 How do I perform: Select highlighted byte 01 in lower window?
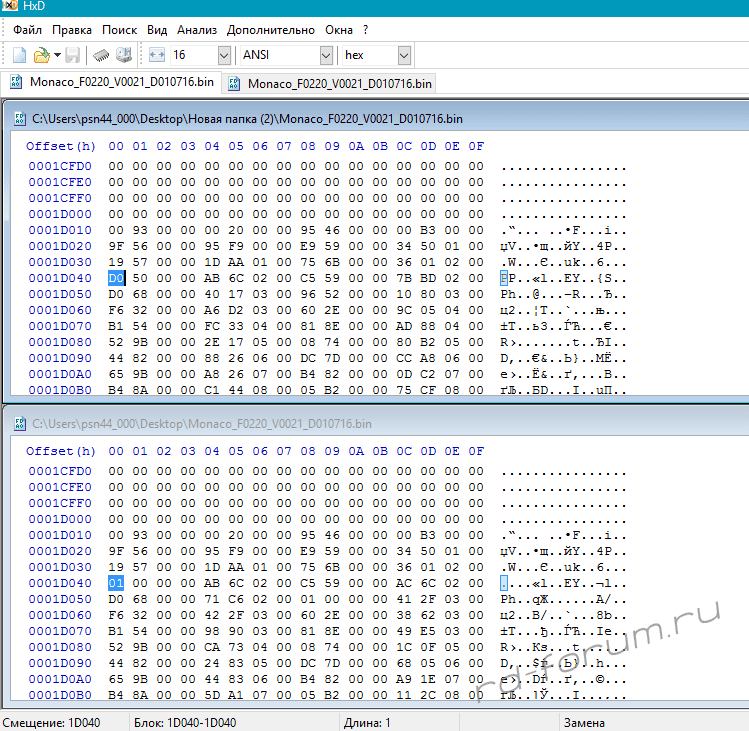click(x=116, y=583)
